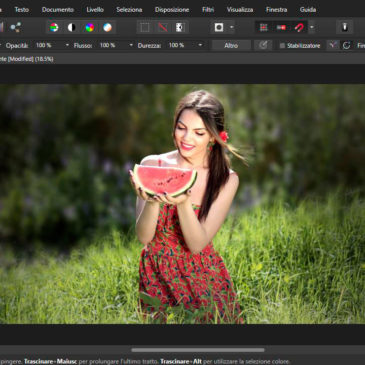Screen dimensions: 365x365
Task: Open the Disposizione menu
Action: (172, 10)
